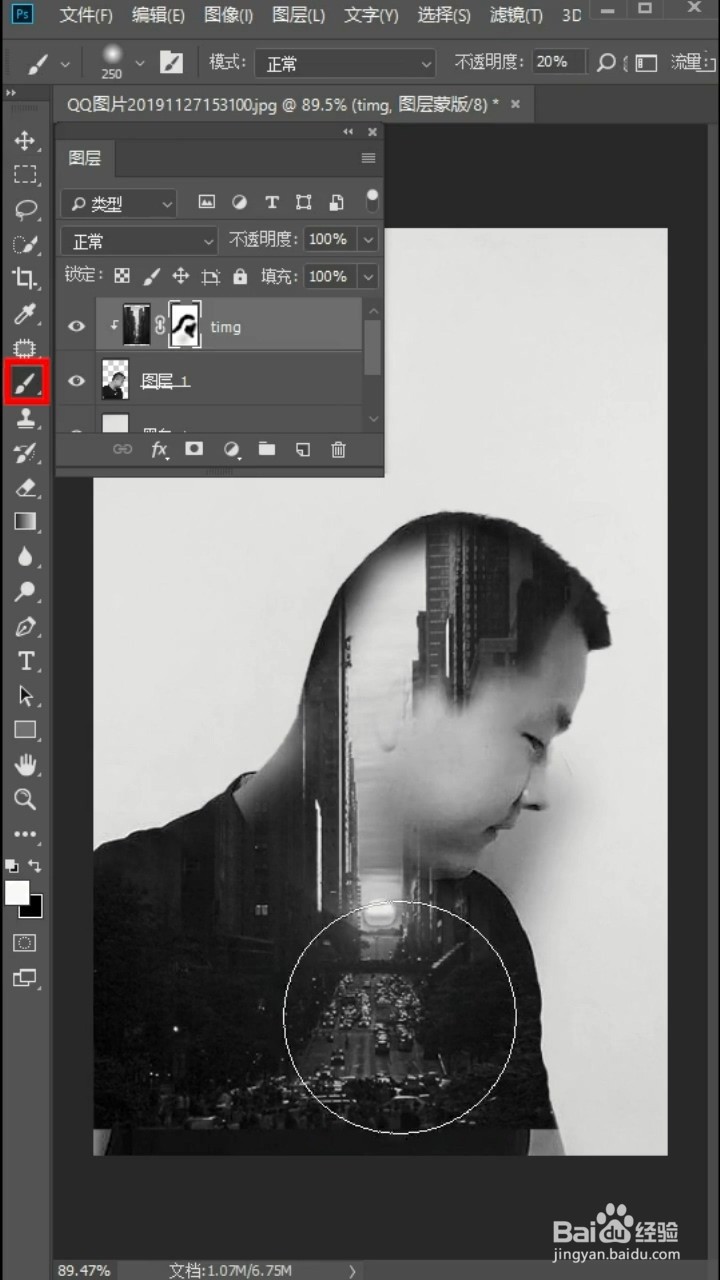Screen dimensions: 720x1280
Task: Select the Move tool
Action: point(25,140)
